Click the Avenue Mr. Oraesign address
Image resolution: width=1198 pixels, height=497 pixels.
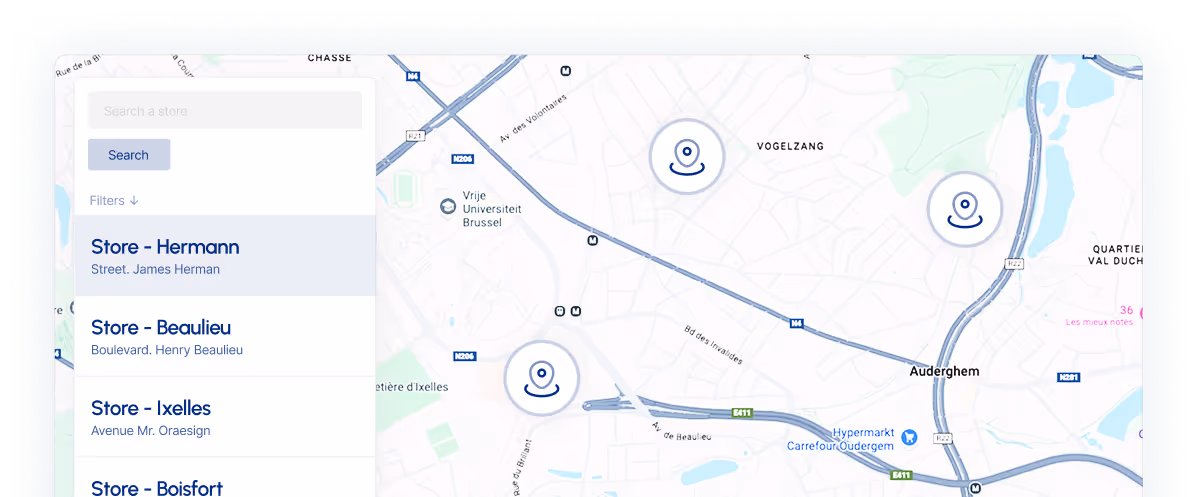[x=151, y=430]
